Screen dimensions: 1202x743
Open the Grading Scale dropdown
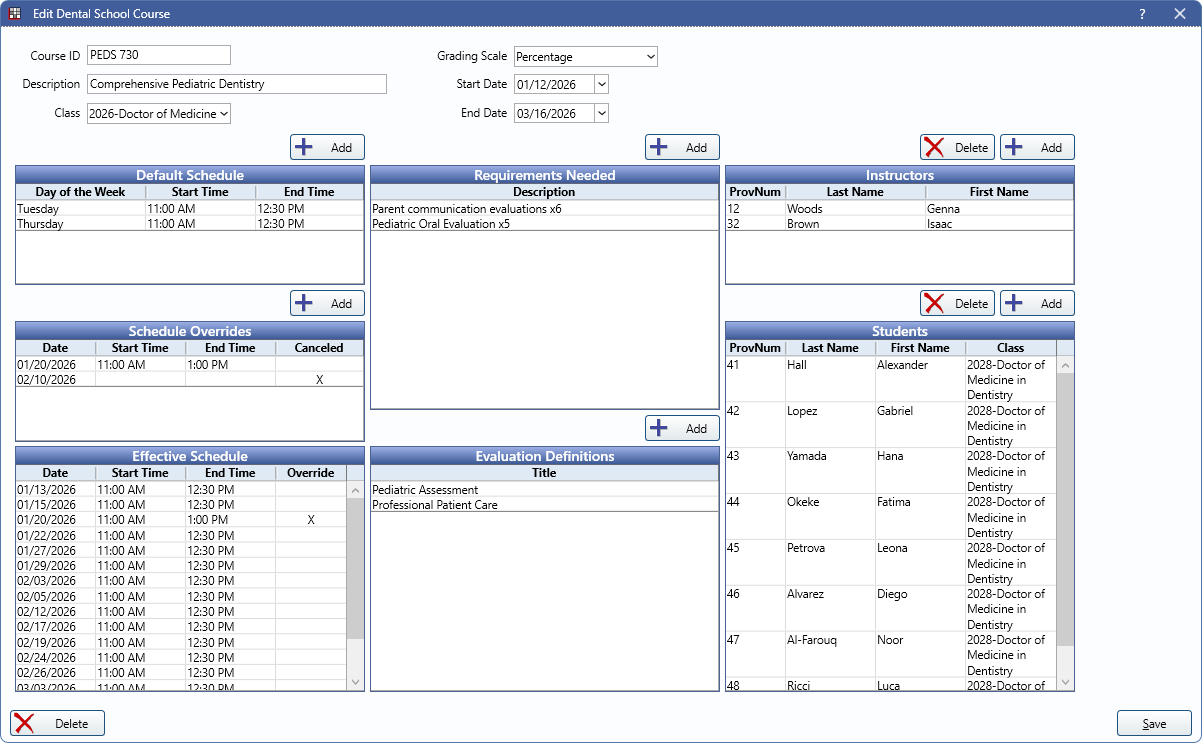click(585, 57)
